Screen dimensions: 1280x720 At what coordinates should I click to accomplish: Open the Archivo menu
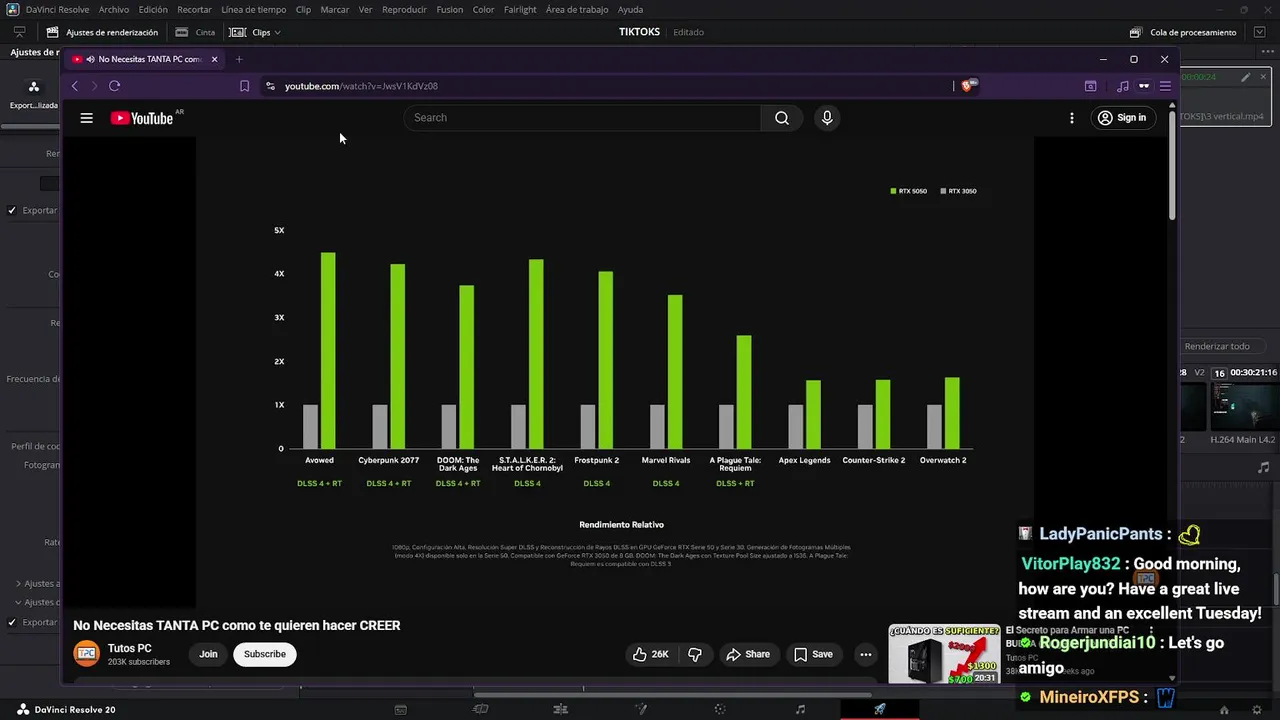point(114,9)
